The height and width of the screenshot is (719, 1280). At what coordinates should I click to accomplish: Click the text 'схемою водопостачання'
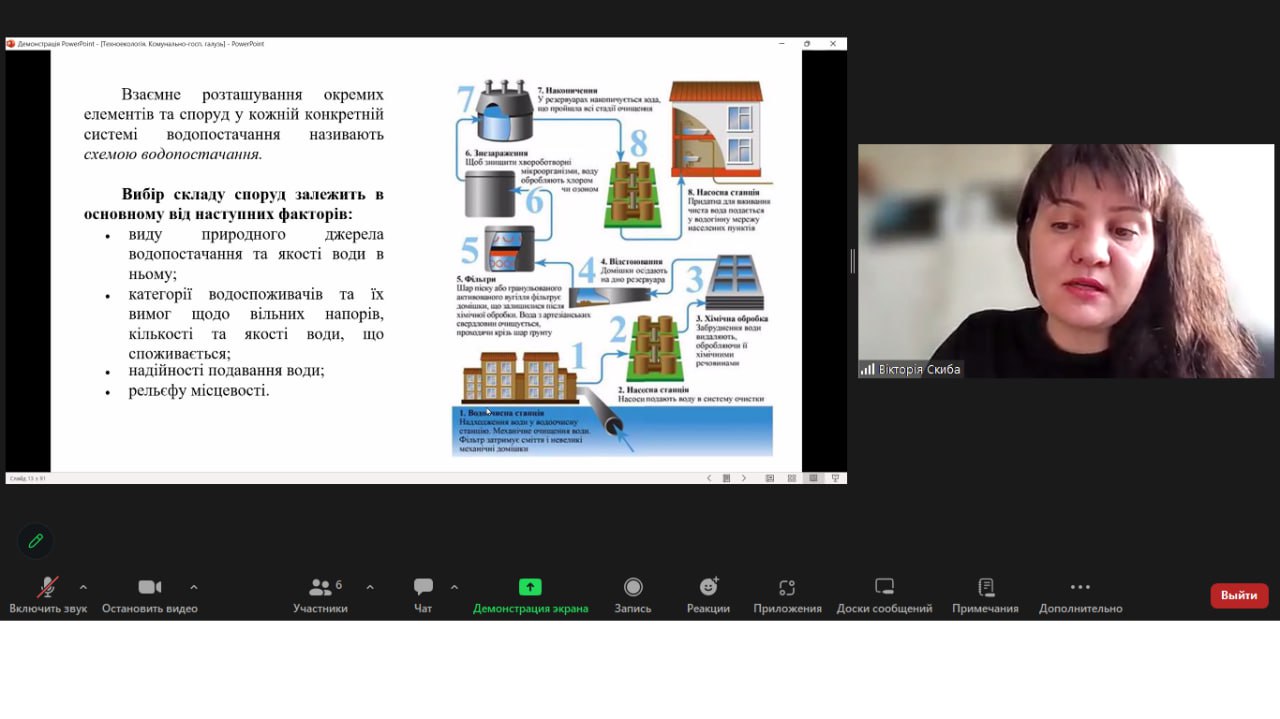pyautogui.click(x=173, y=154)
